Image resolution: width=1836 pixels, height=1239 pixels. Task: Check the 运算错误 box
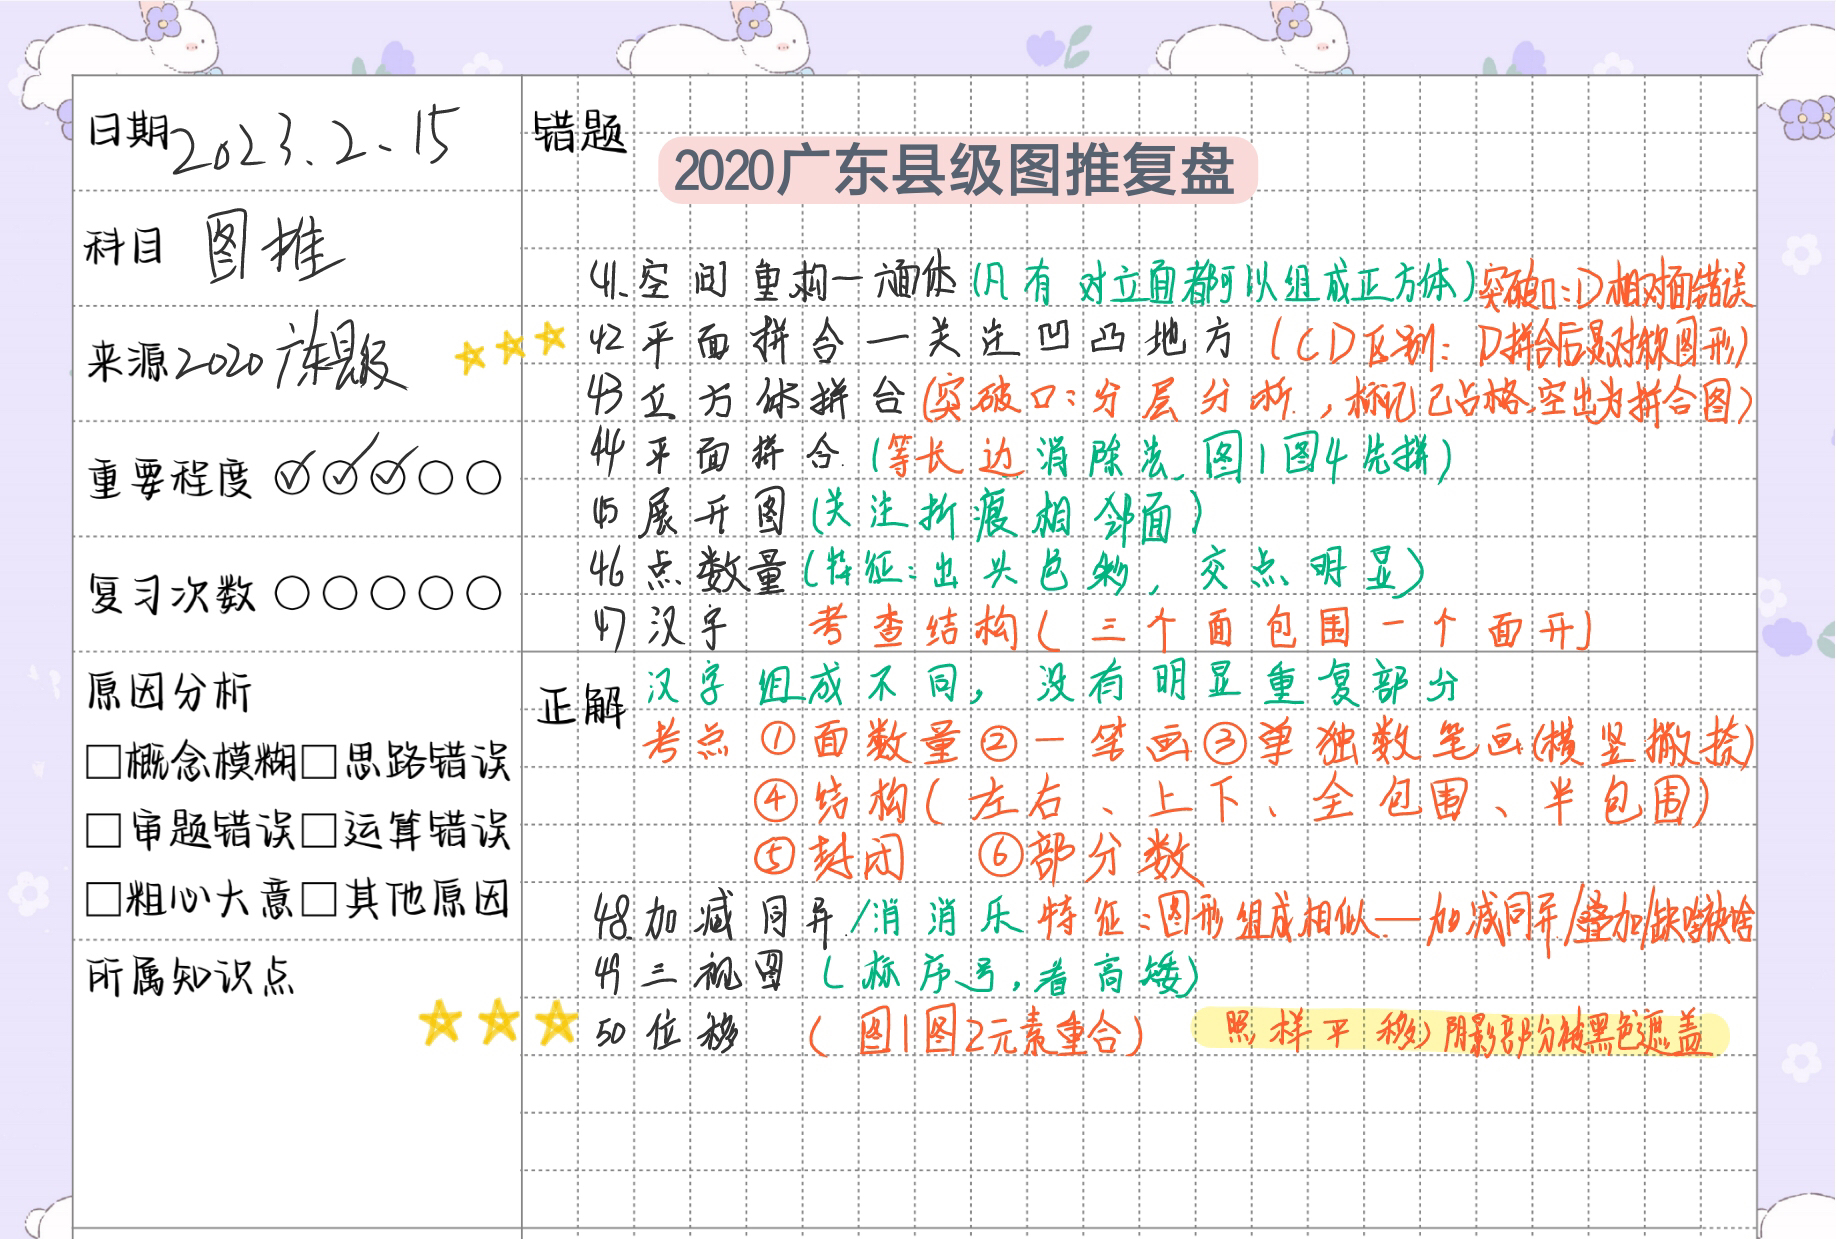pyautogui.click(x=318, y=831)
